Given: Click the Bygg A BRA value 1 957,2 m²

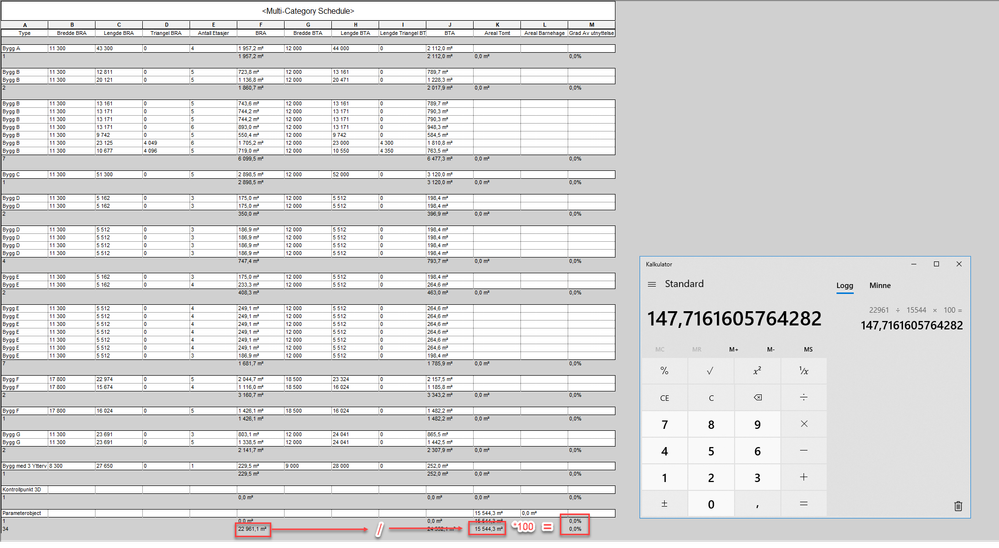Looking at the screenshot, I should pos(261,48).
